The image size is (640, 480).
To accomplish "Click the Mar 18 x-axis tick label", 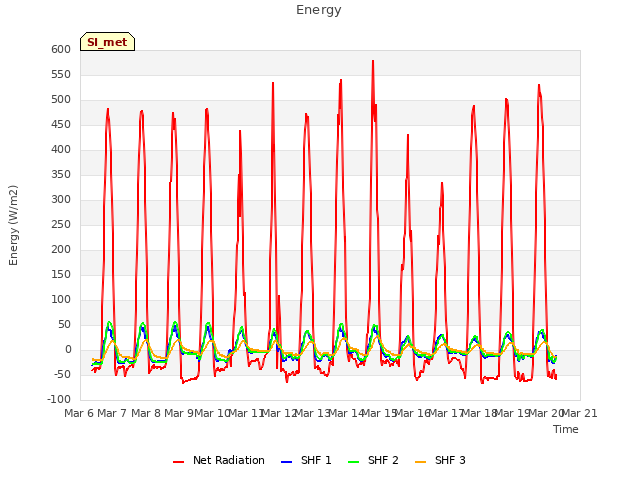I will [479, 413].
